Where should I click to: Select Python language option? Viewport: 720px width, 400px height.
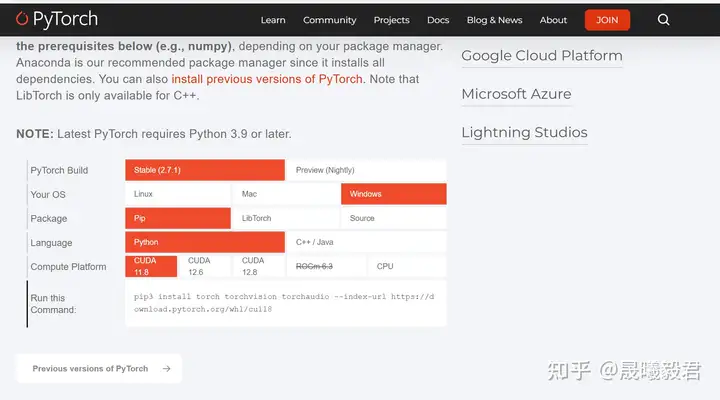[205, 242]
